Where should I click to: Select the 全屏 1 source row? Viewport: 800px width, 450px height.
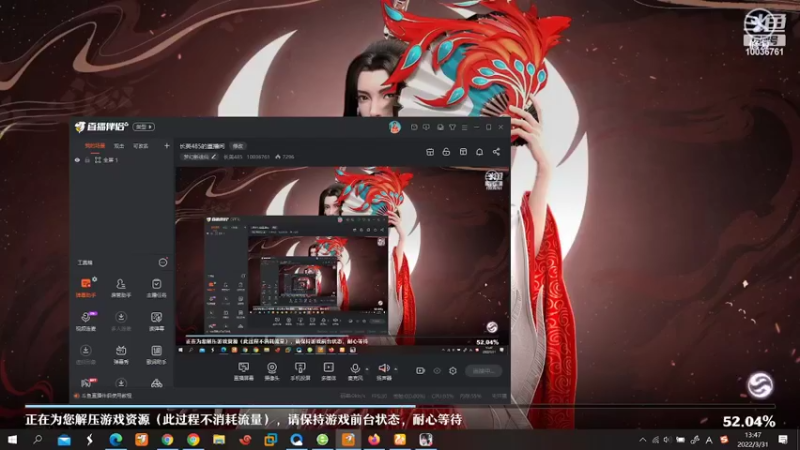coord(121,160)
